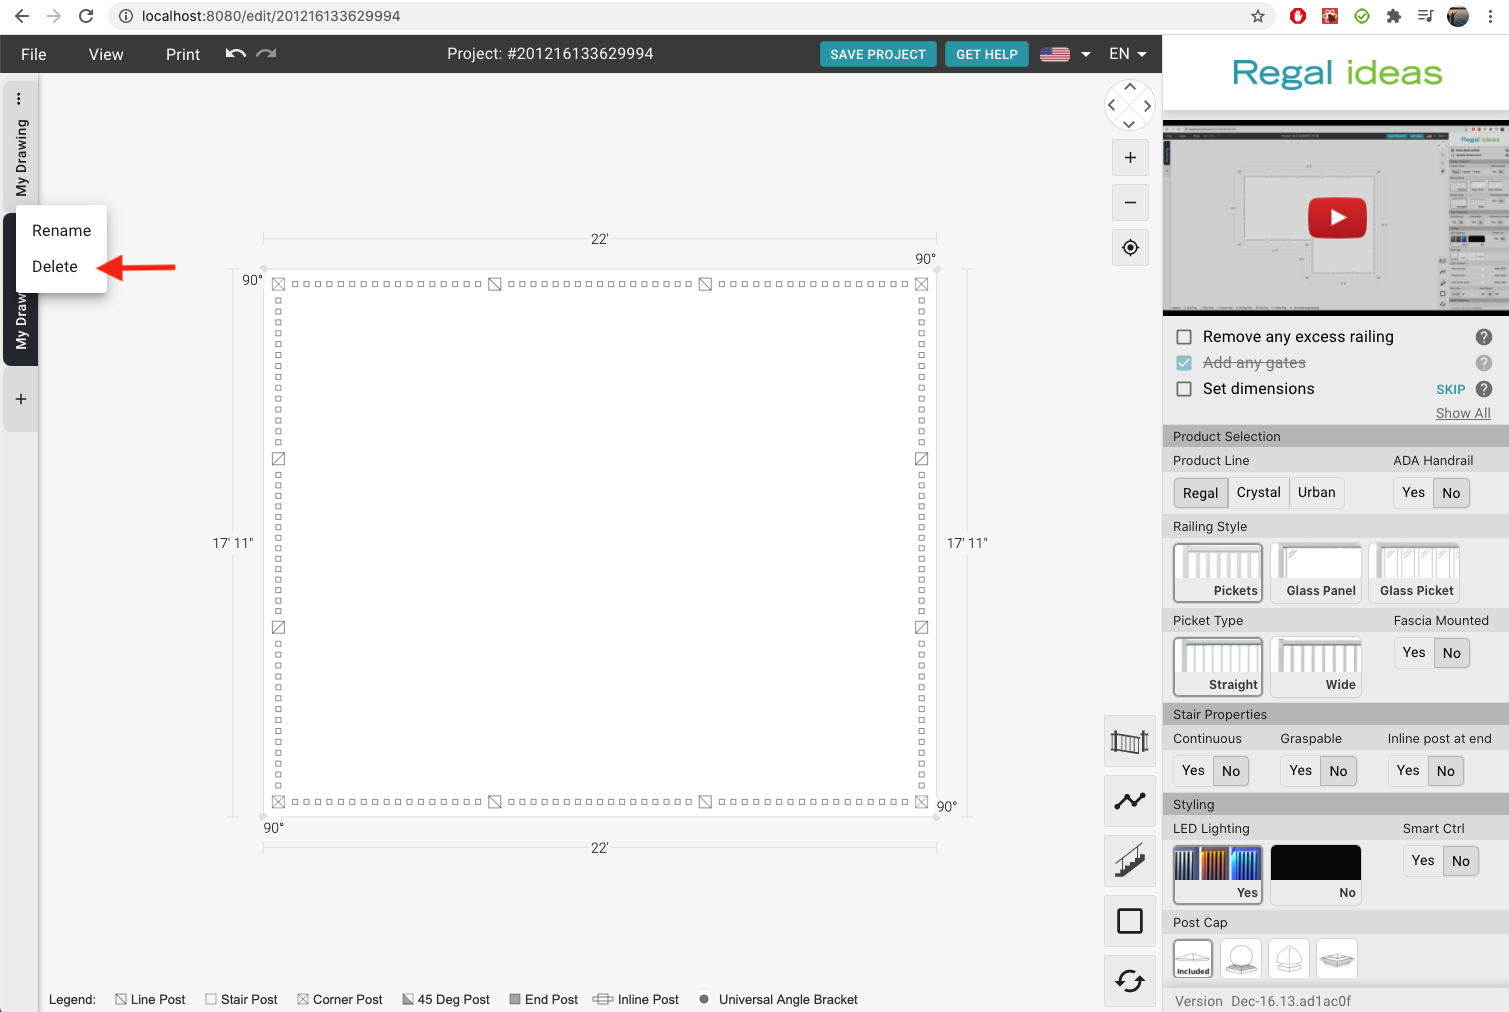Select the railing fence drawing tool
Viewport: 1509px width, 1012px height.
coord(1129,742)
